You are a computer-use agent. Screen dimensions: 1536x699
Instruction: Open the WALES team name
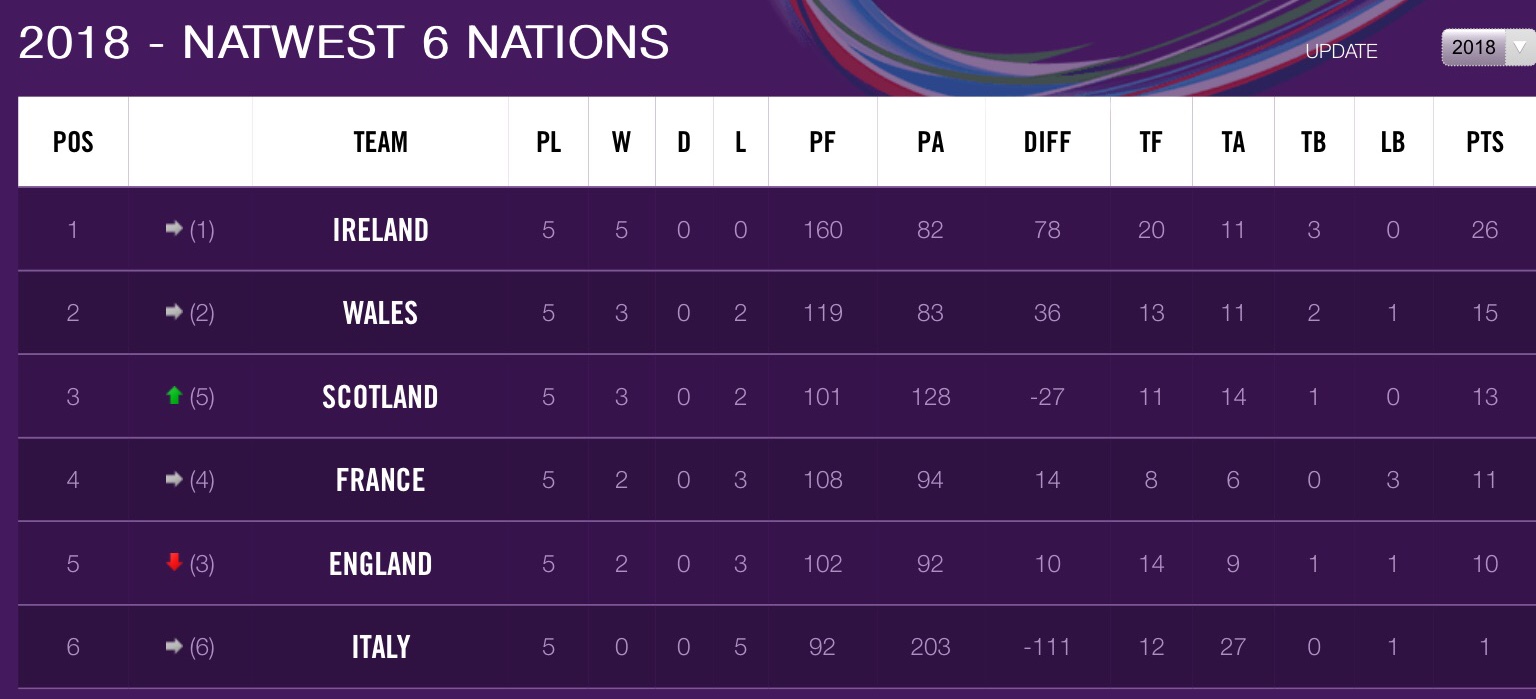point(380,313)
